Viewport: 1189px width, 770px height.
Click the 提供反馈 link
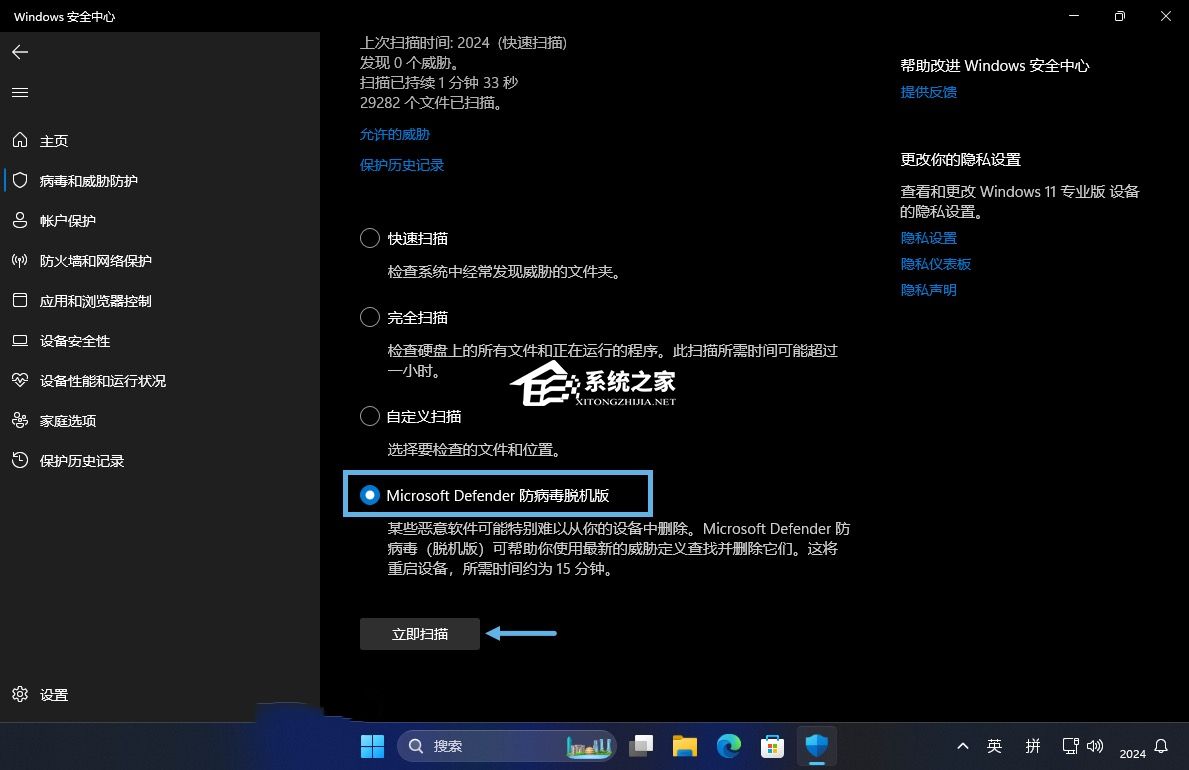pos(928,92)
